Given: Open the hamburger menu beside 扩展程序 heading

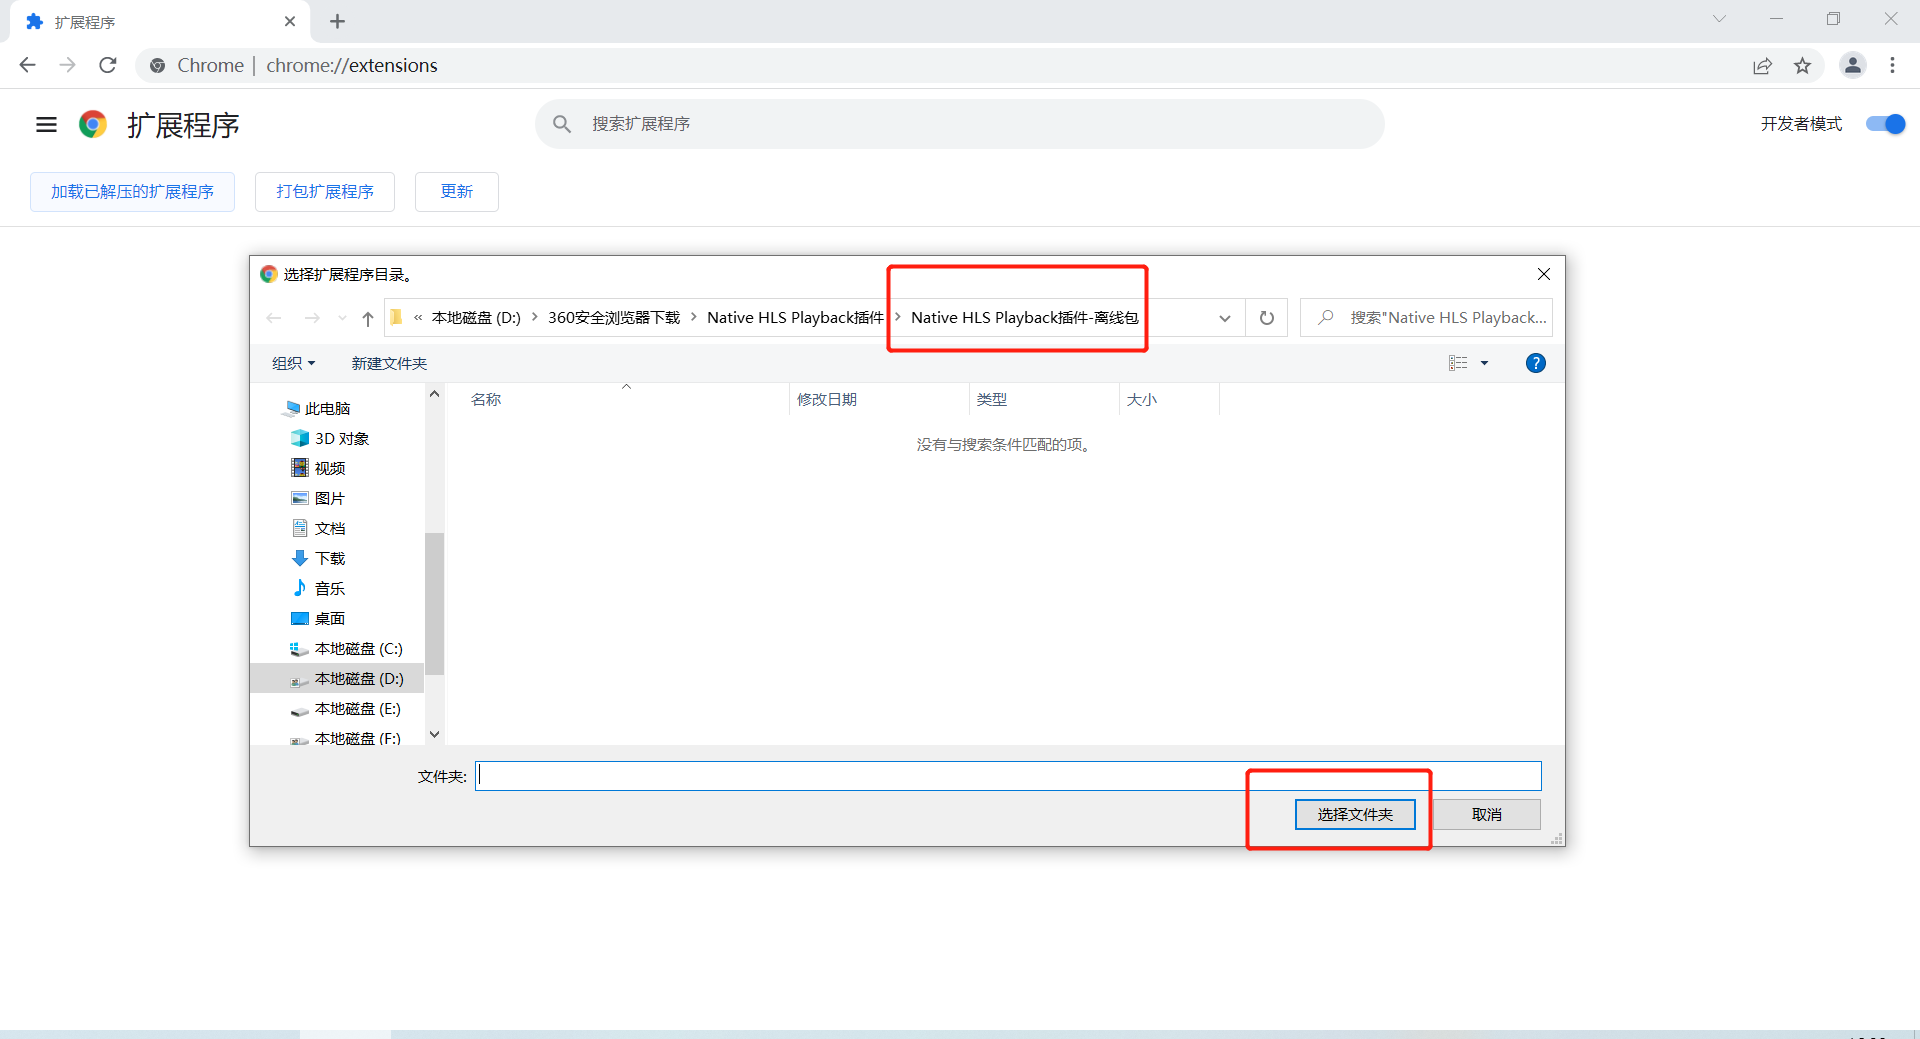Looking at the screenshot, I should pos(46,124).
